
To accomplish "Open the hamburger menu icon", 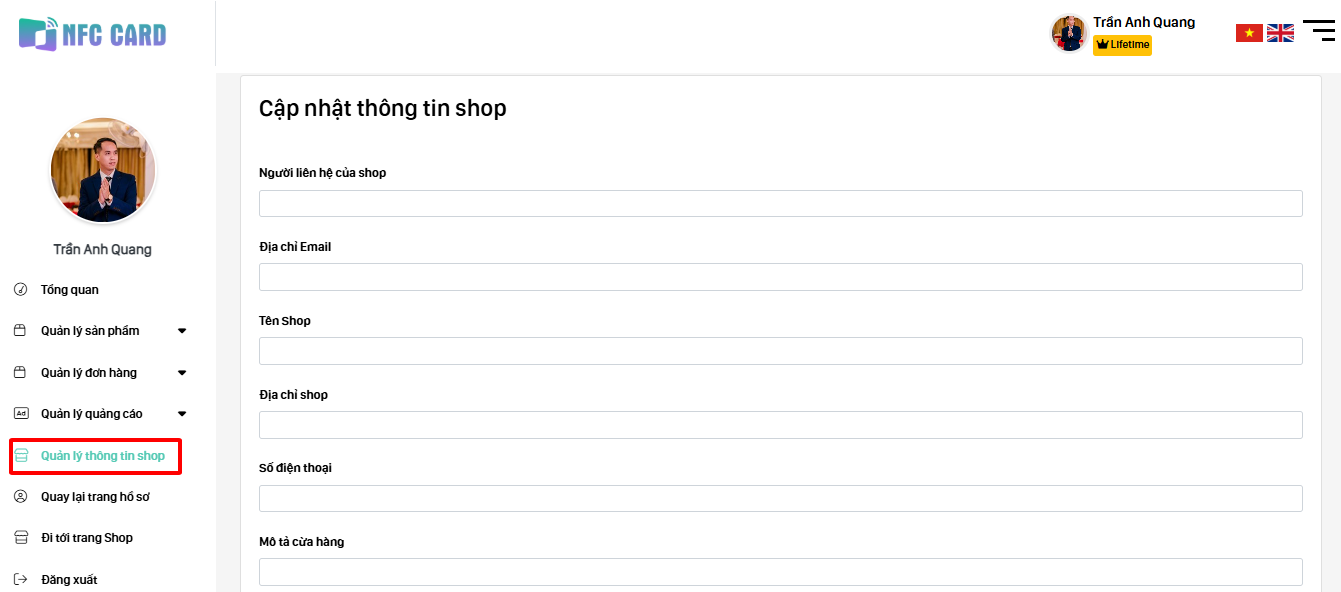I will coord(1319,30).
